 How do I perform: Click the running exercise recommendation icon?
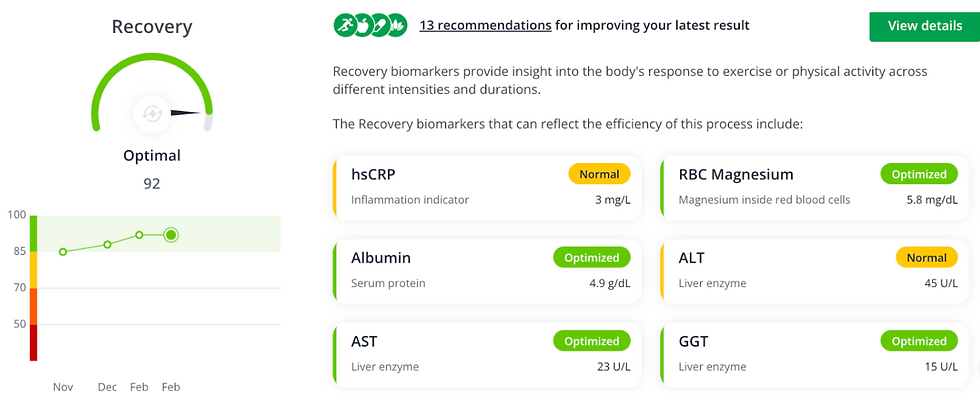(344, 26)
